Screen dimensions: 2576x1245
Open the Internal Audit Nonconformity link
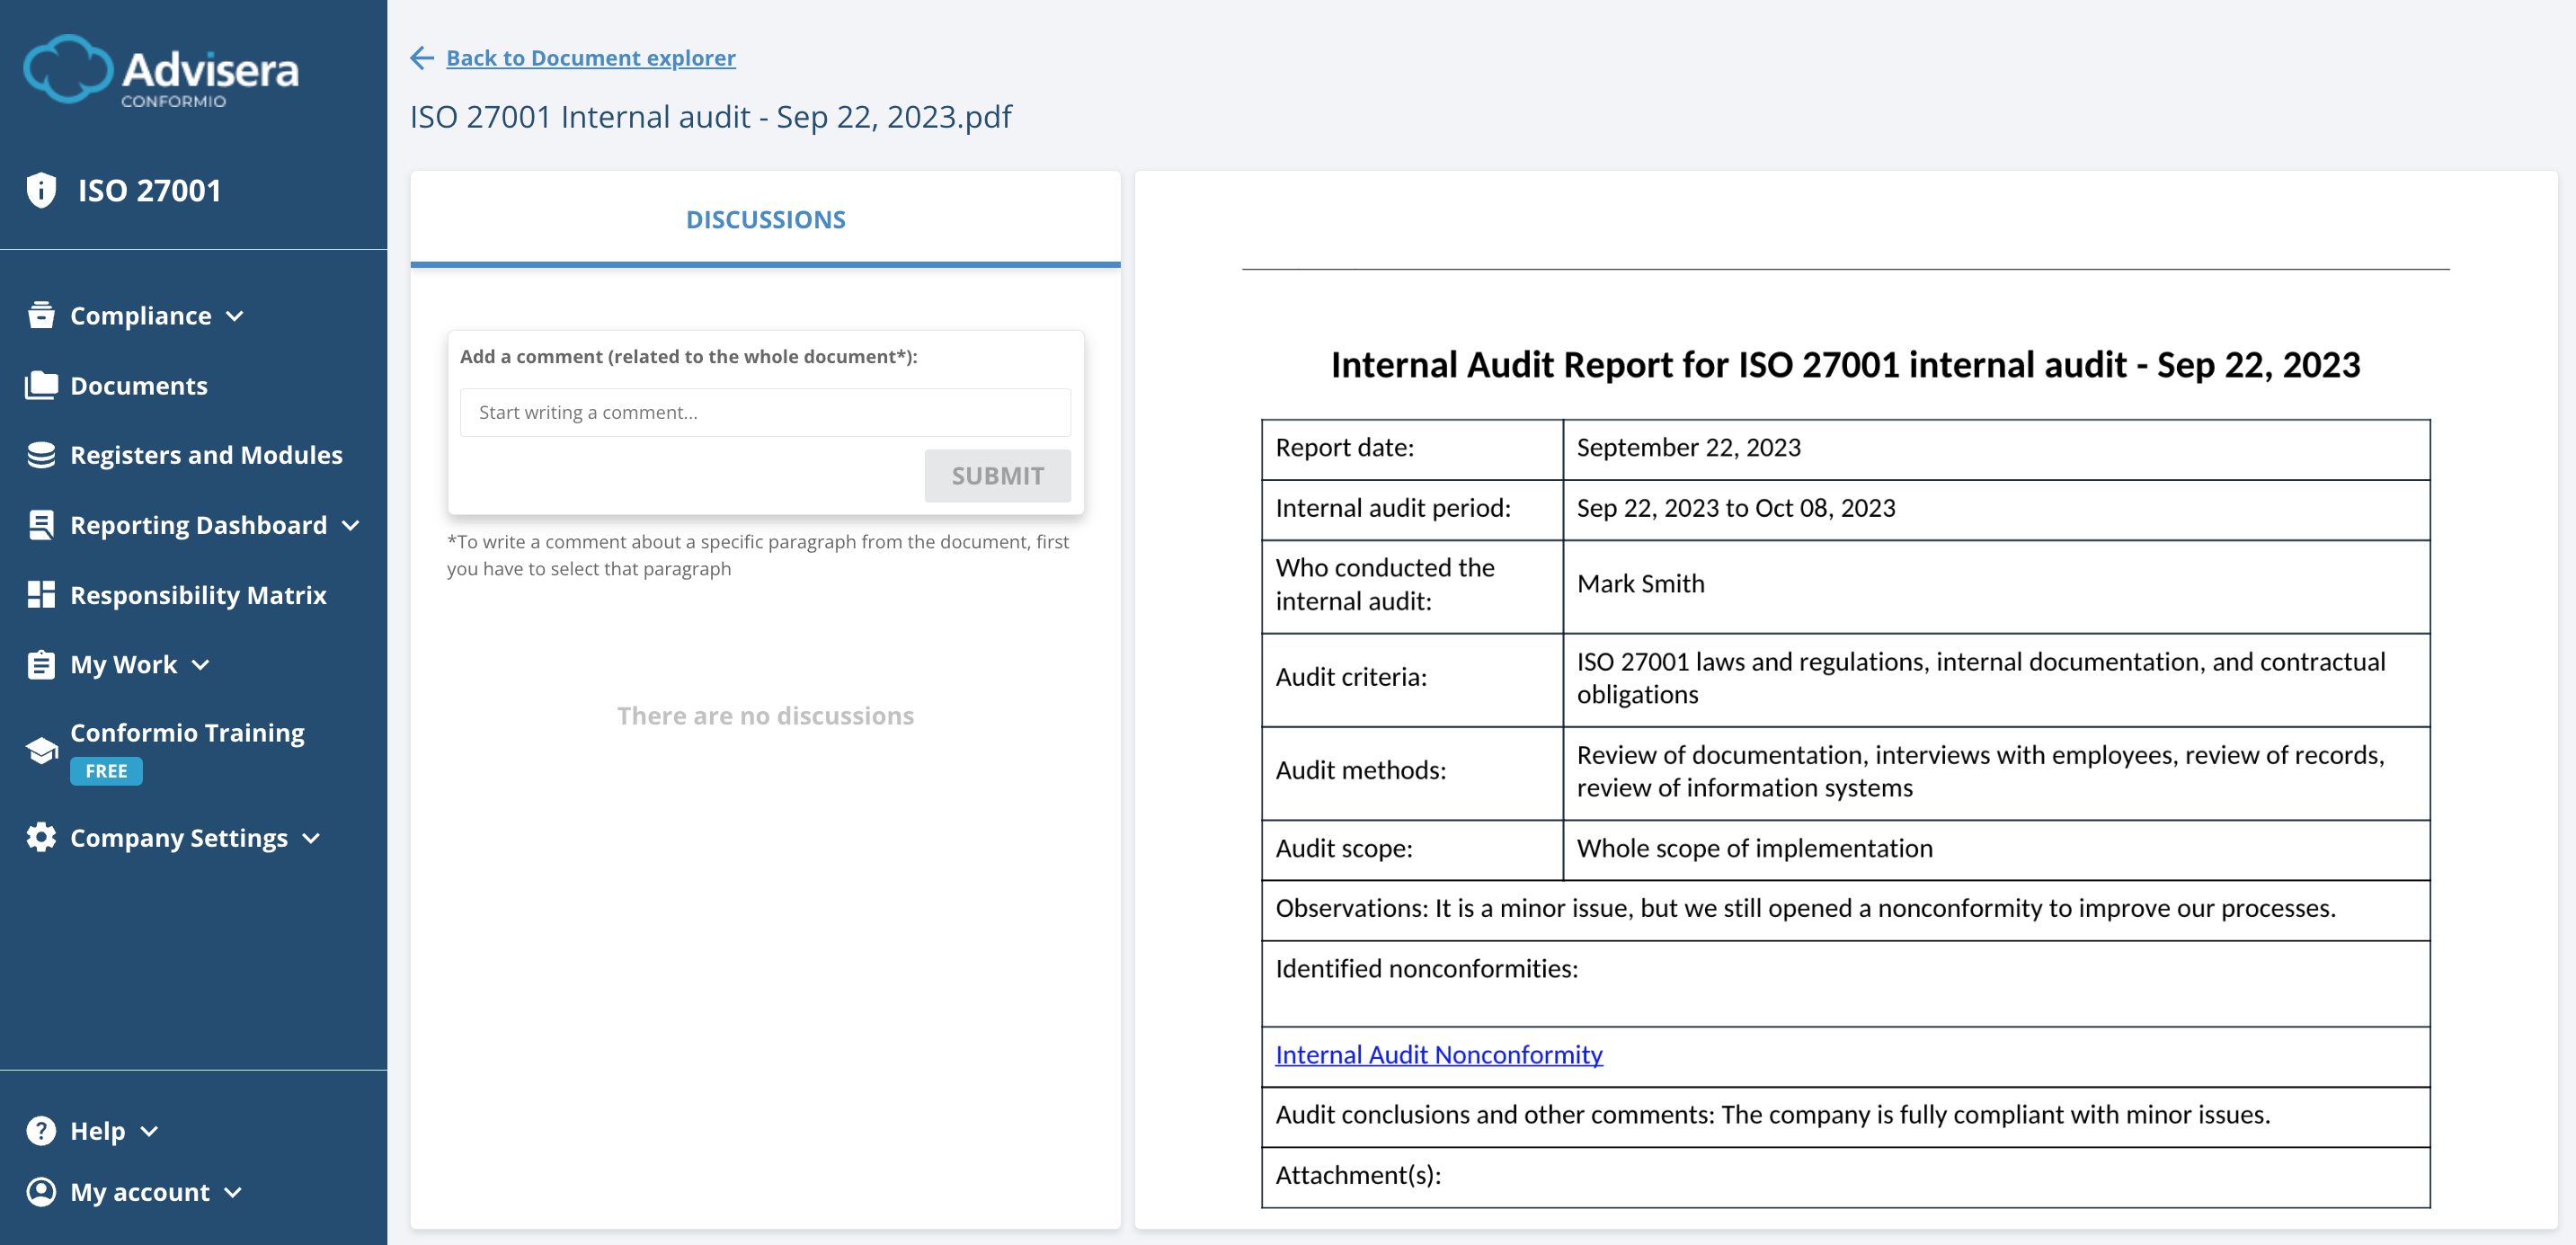1437,1054
